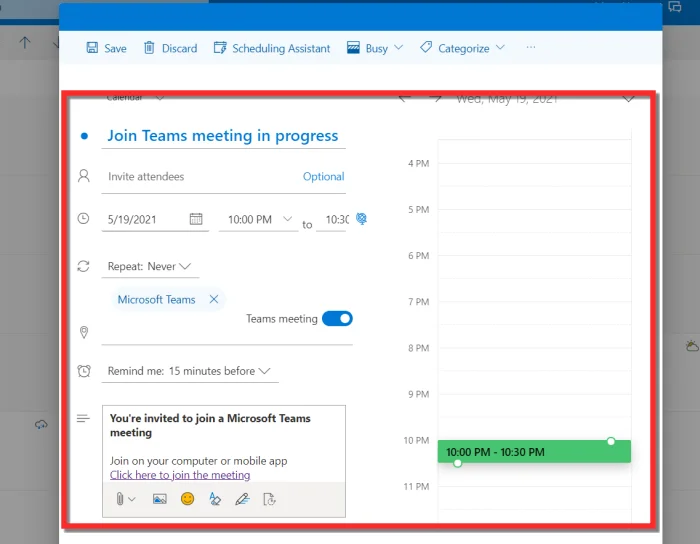Go to previous day arrow in day view
The image size is (700, 544).
click(x=404, y=98)
